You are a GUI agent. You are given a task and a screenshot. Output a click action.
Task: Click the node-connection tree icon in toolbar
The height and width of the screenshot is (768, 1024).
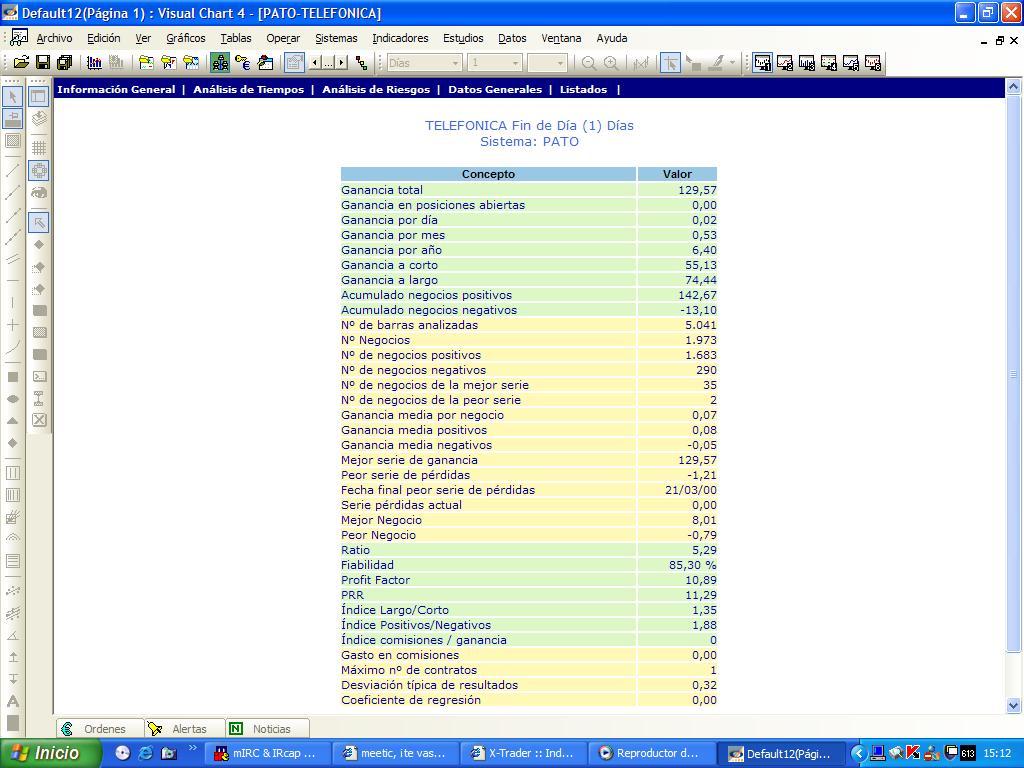(361, 63)
